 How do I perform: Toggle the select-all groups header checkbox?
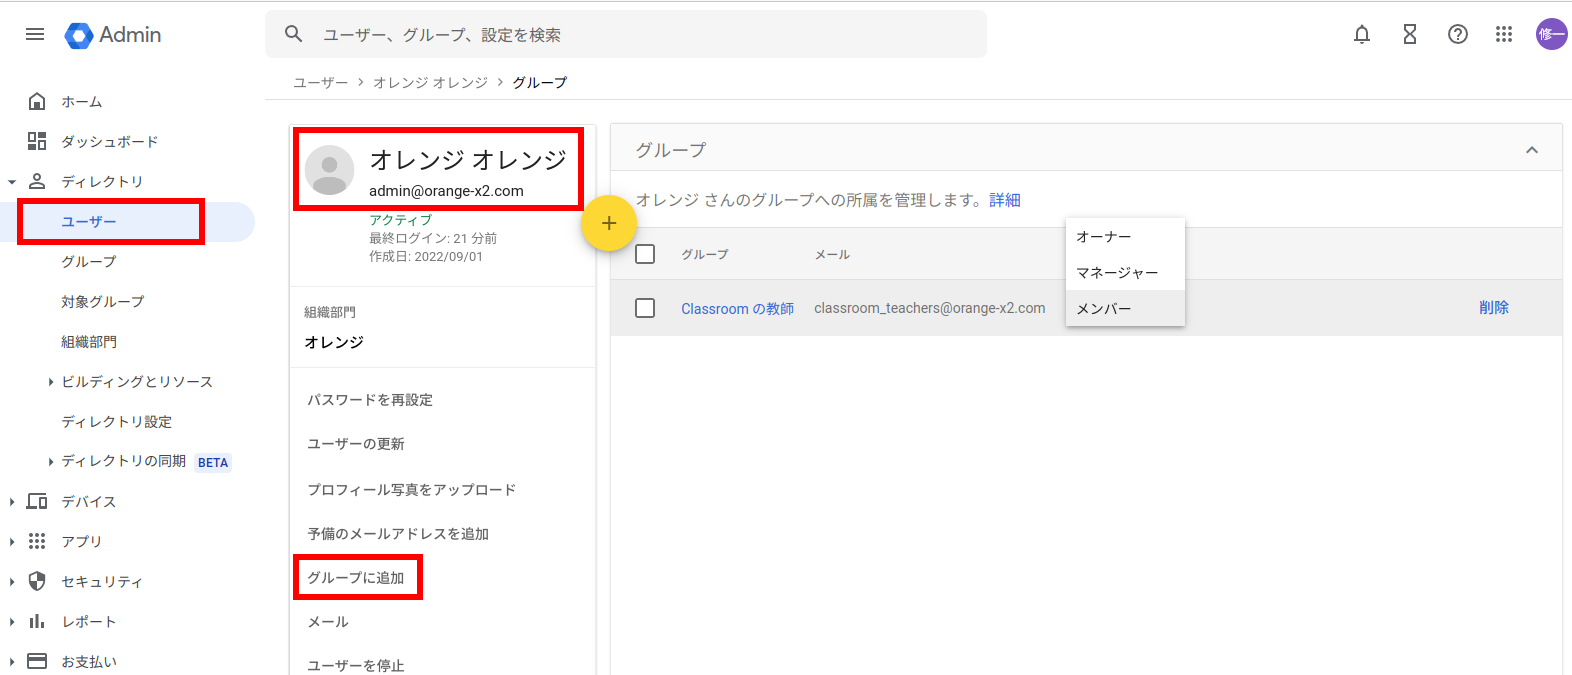pyautogui.click(x=645, y=254)
